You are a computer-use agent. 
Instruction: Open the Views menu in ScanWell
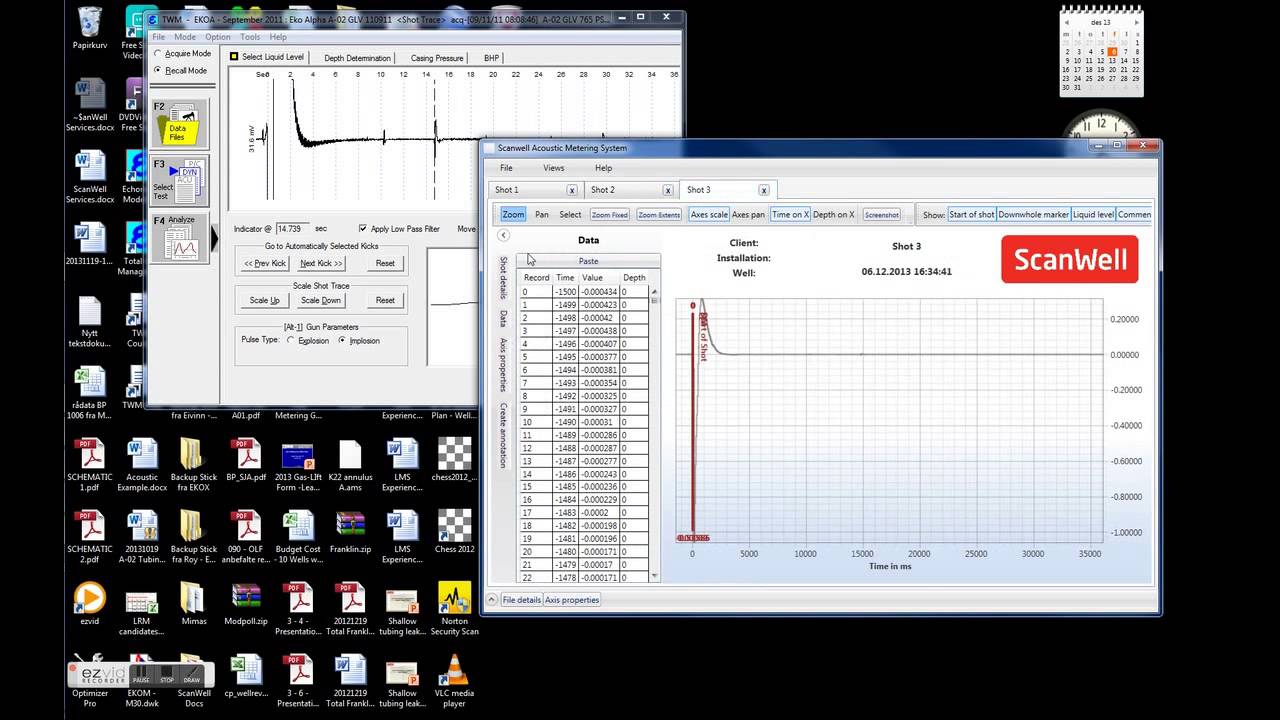coord(553,168)
